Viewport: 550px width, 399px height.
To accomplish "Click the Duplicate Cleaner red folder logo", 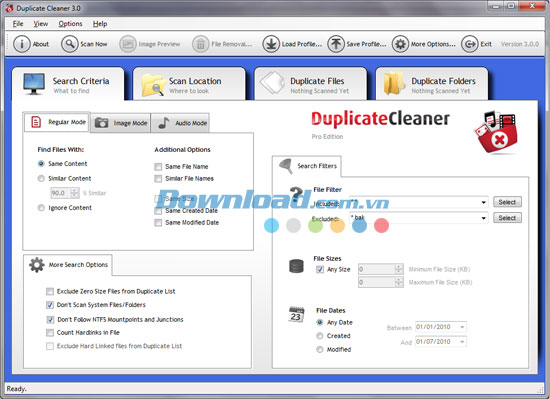I will [x=496, y=133].
